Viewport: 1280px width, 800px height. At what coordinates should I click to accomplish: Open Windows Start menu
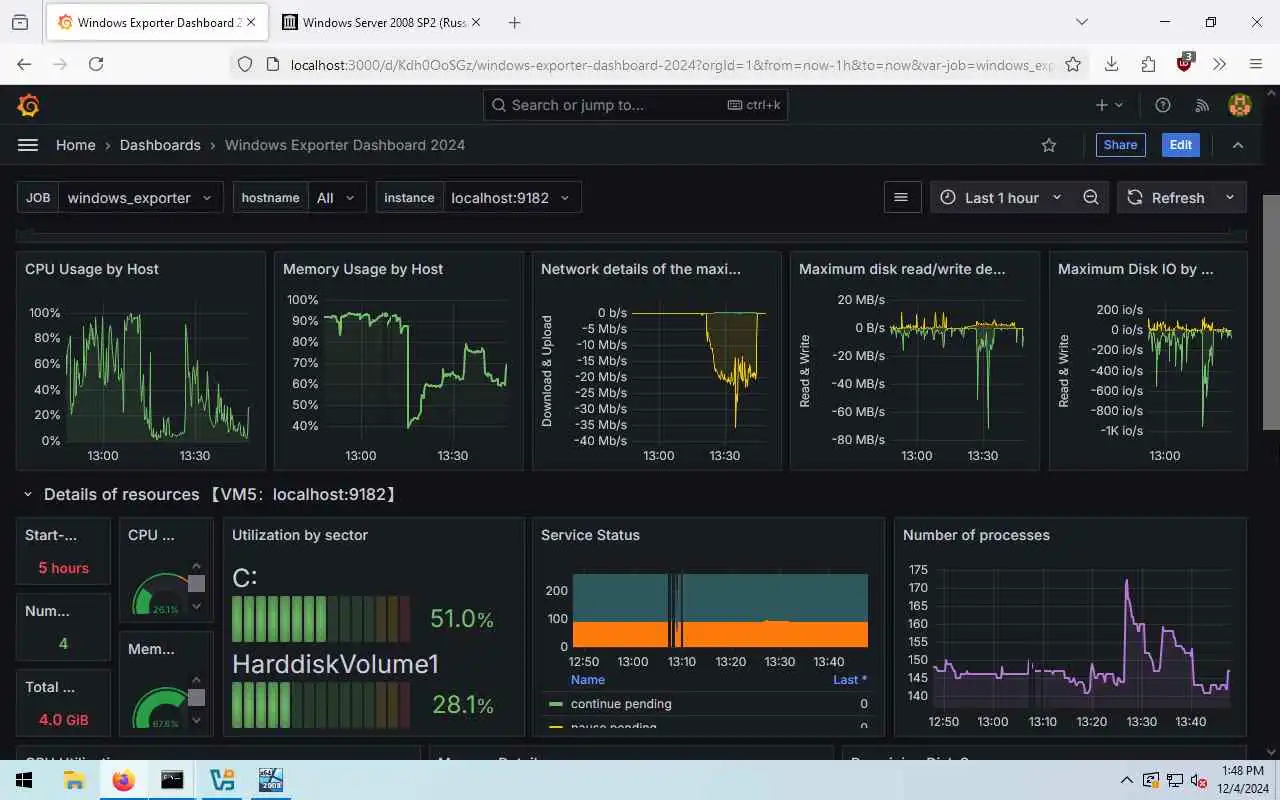pyautogui.click(x=24, y=780)
